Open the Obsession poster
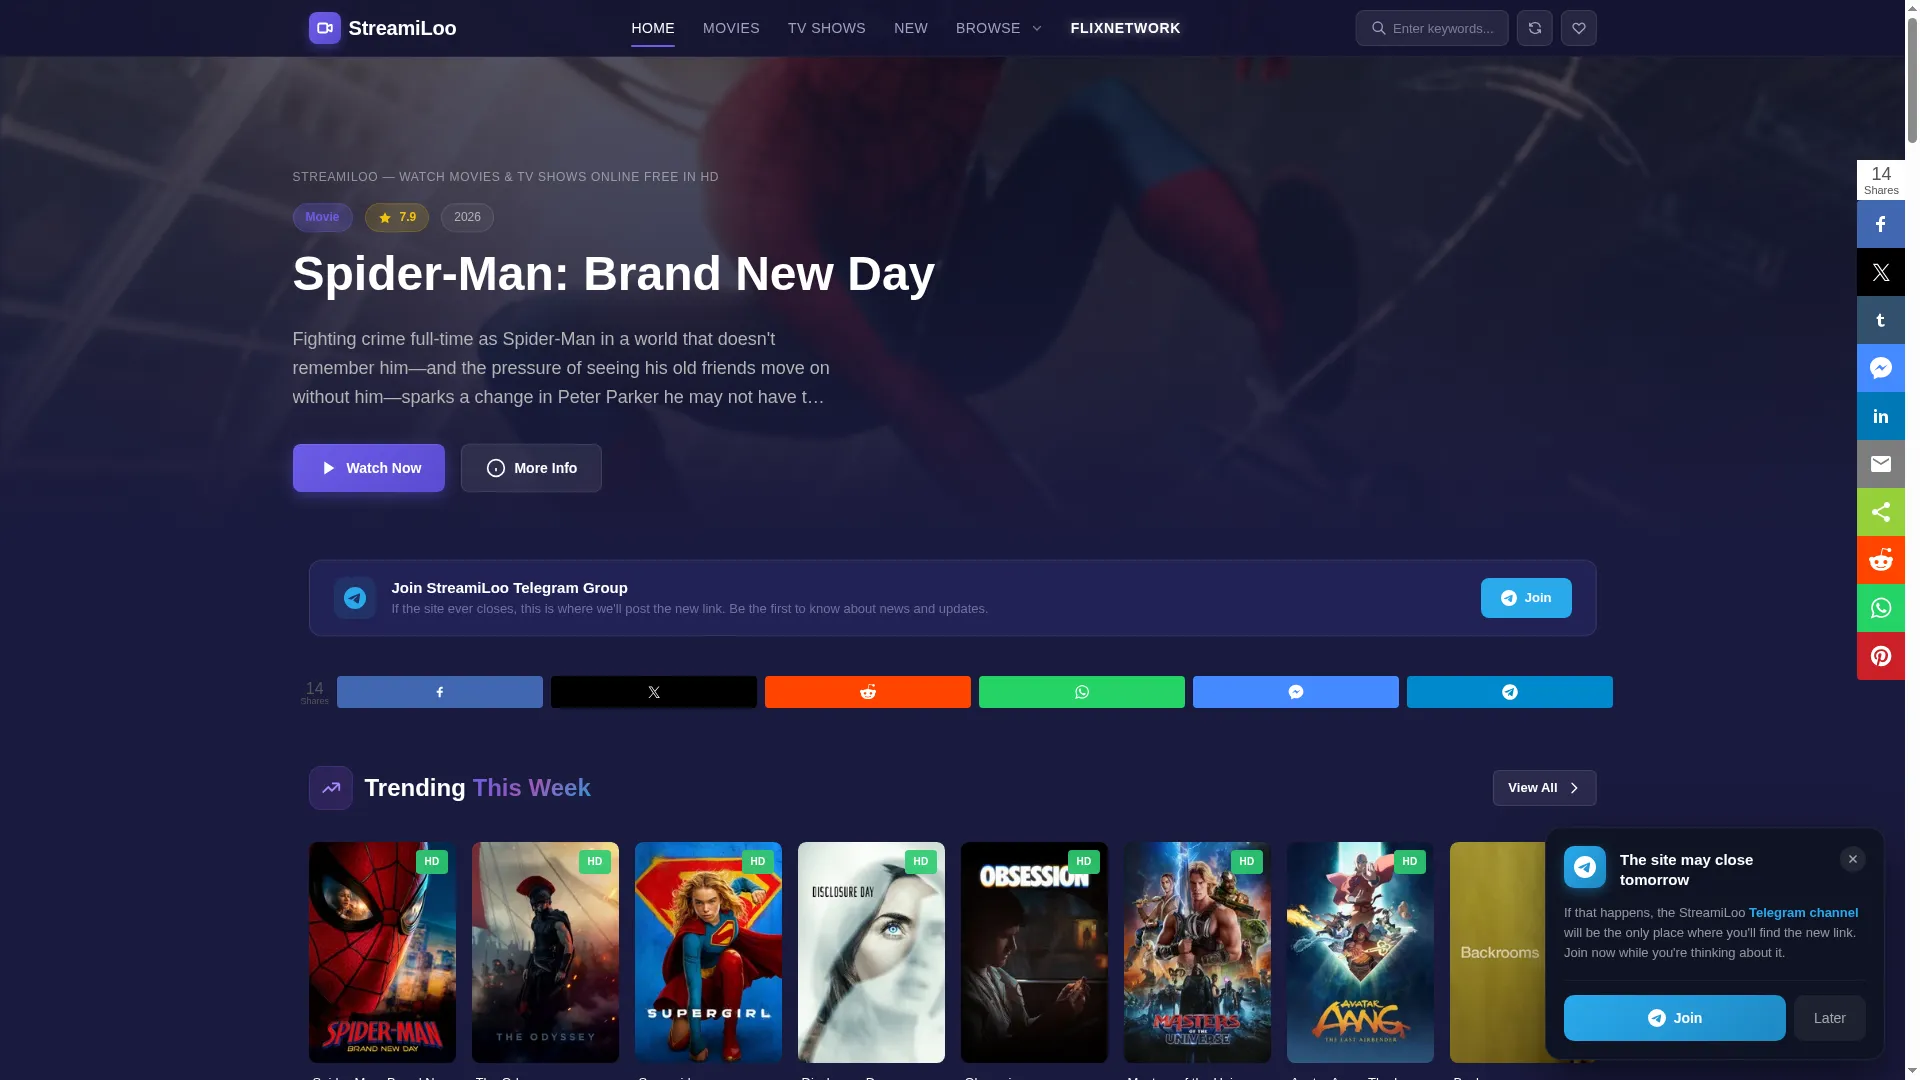Viewport: 1920px width, 1080px height. point(1034,952)
